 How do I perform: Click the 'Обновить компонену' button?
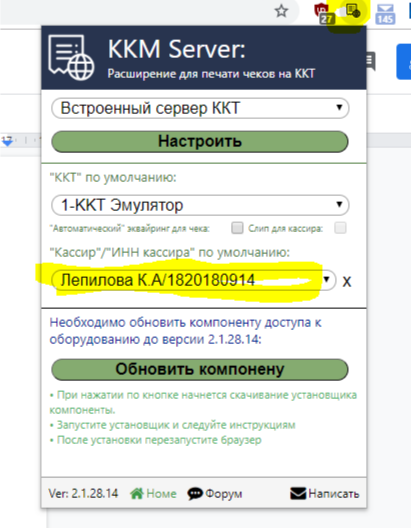[x=200, y=369]
